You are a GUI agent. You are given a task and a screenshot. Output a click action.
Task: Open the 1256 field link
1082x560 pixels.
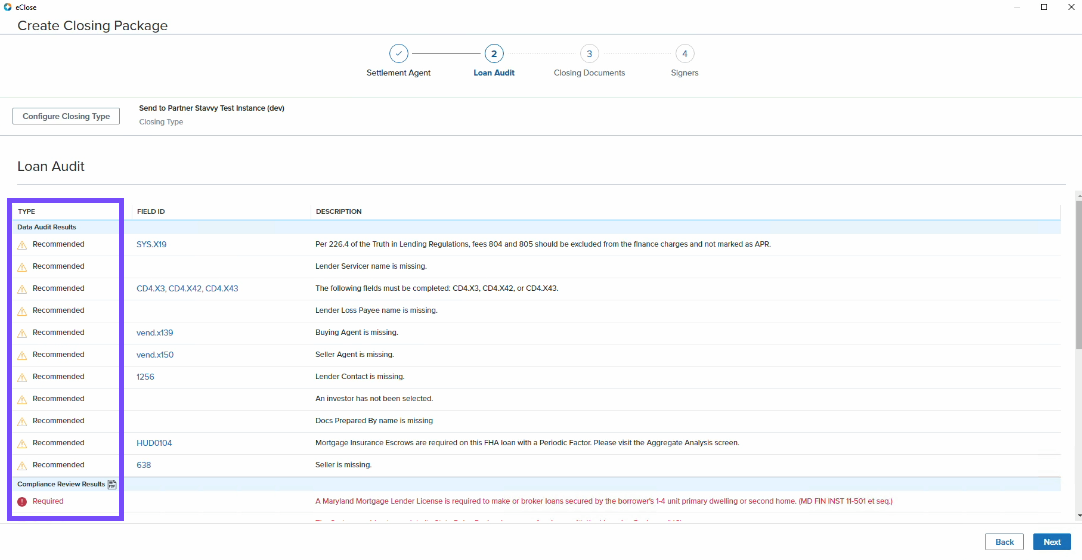pyautogui.click(x=145, y=377)
